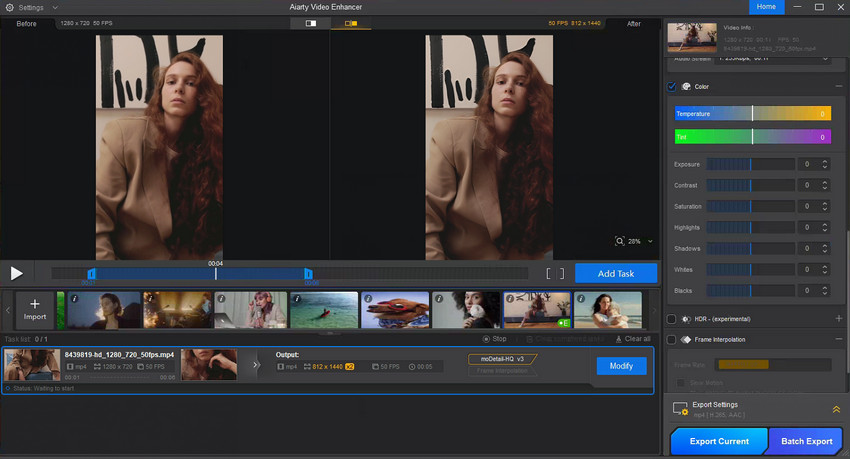Image resolution: width=850 pixels, height=459 pixels.
Task: Click the bracket trim range icon
Action: 555,274
